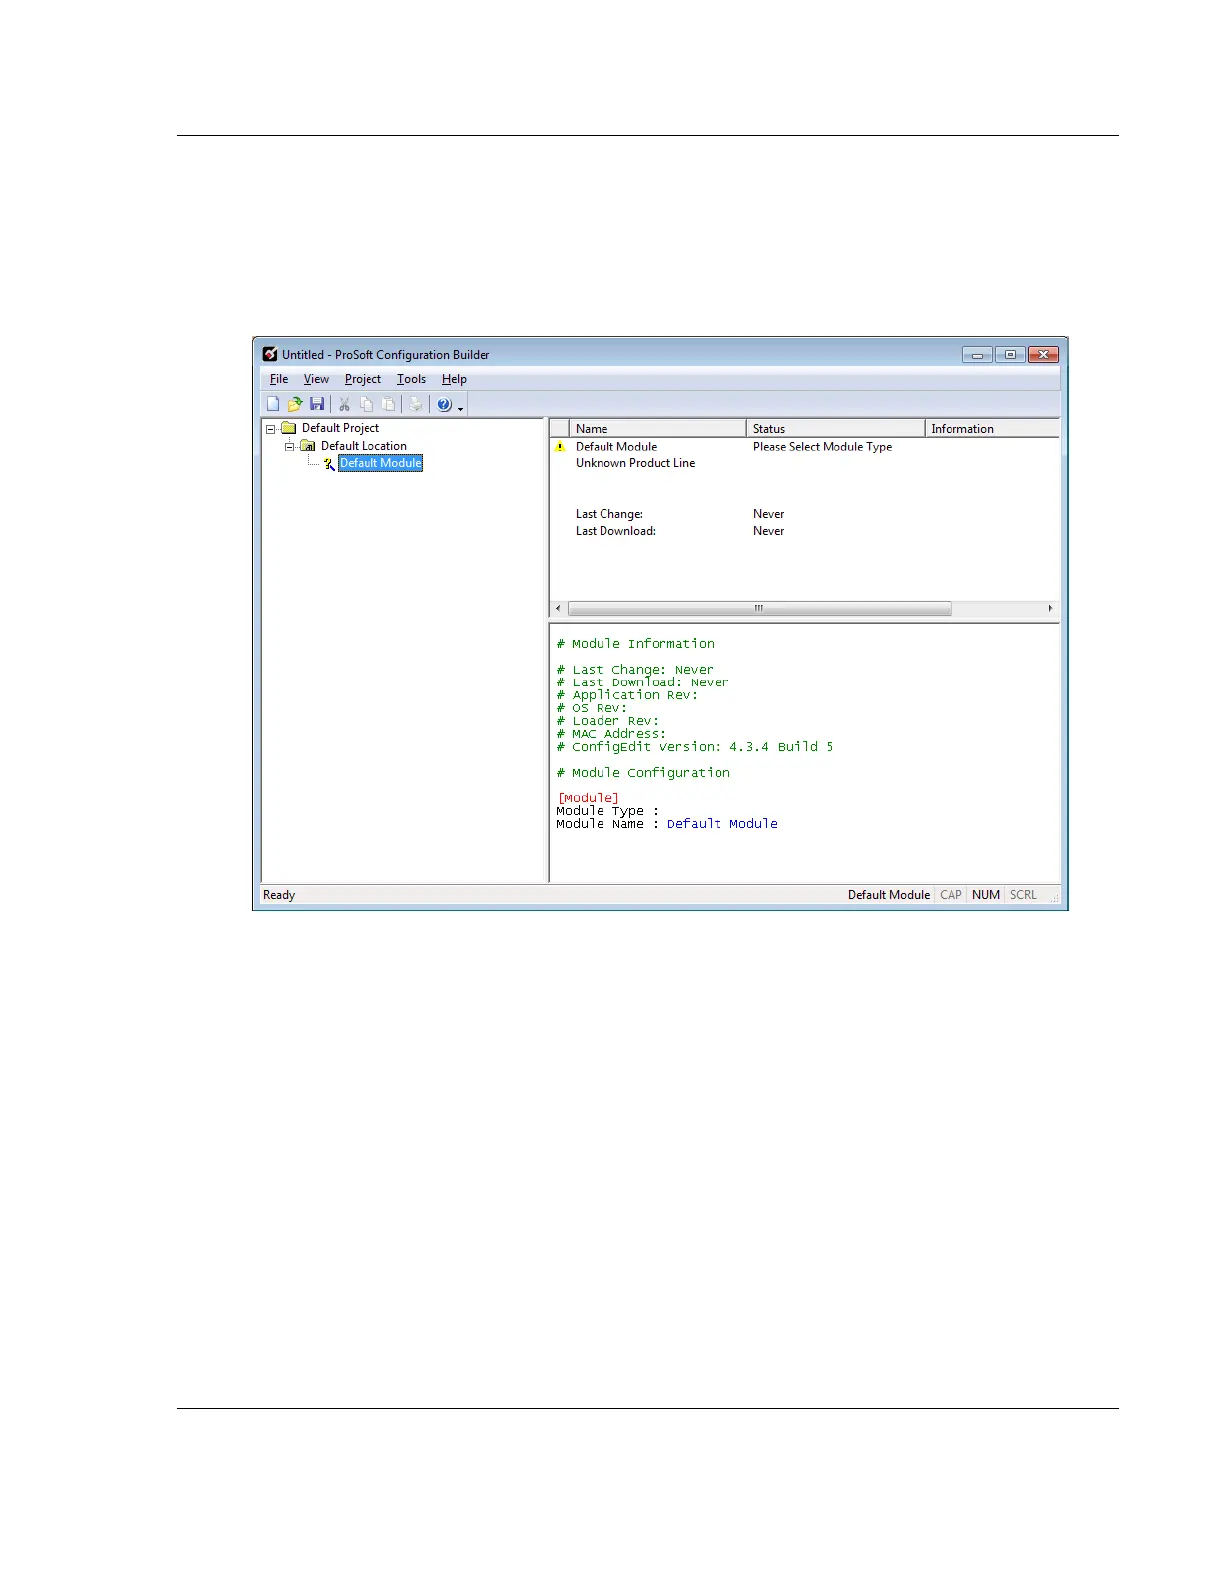The width and height of the screenshot is (1224, 1584).
Task: Click the Cut scissors toolbar icon
Action: click(x=344, y=404)
